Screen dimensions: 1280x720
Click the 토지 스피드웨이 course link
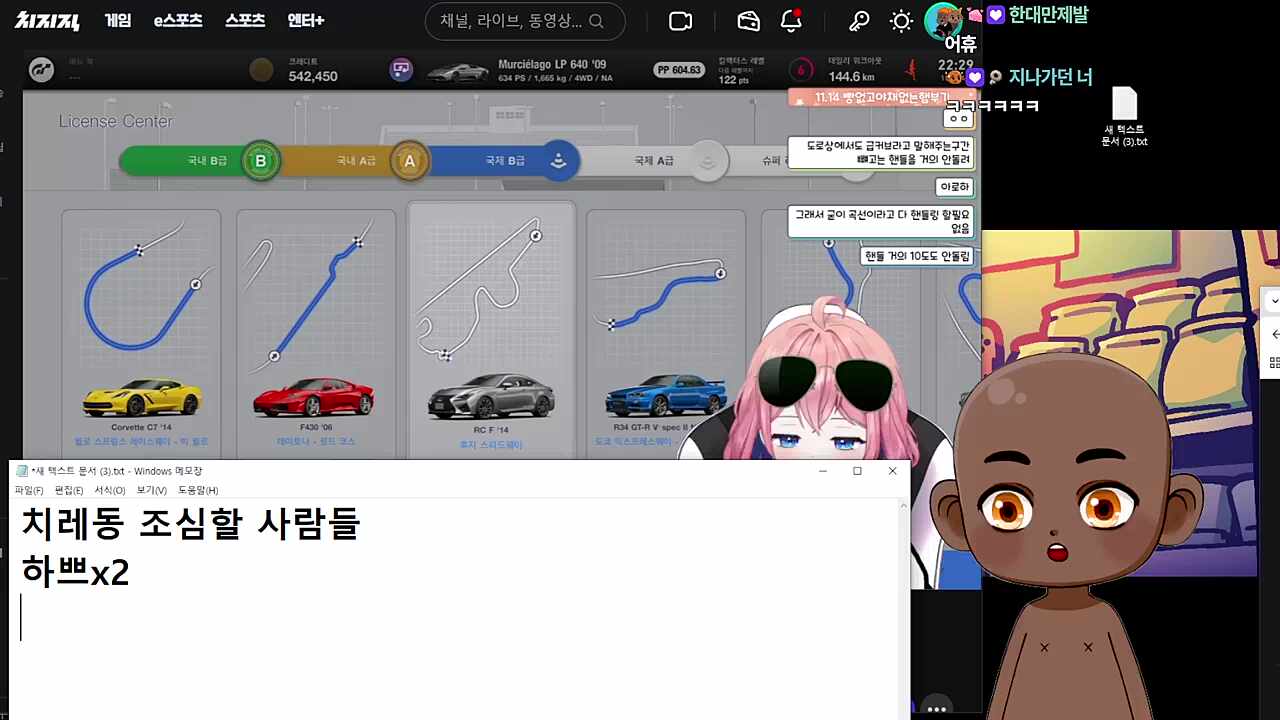[490, 443]
